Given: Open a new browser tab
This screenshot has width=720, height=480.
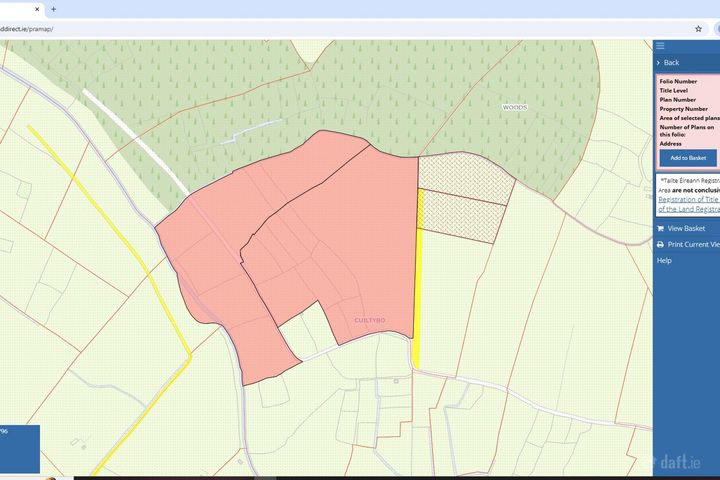Looking at the screenshot, I should pos(53,9).
